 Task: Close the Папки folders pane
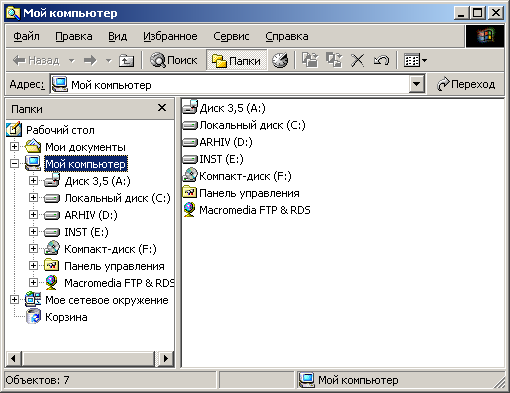[x=162, y=108]
